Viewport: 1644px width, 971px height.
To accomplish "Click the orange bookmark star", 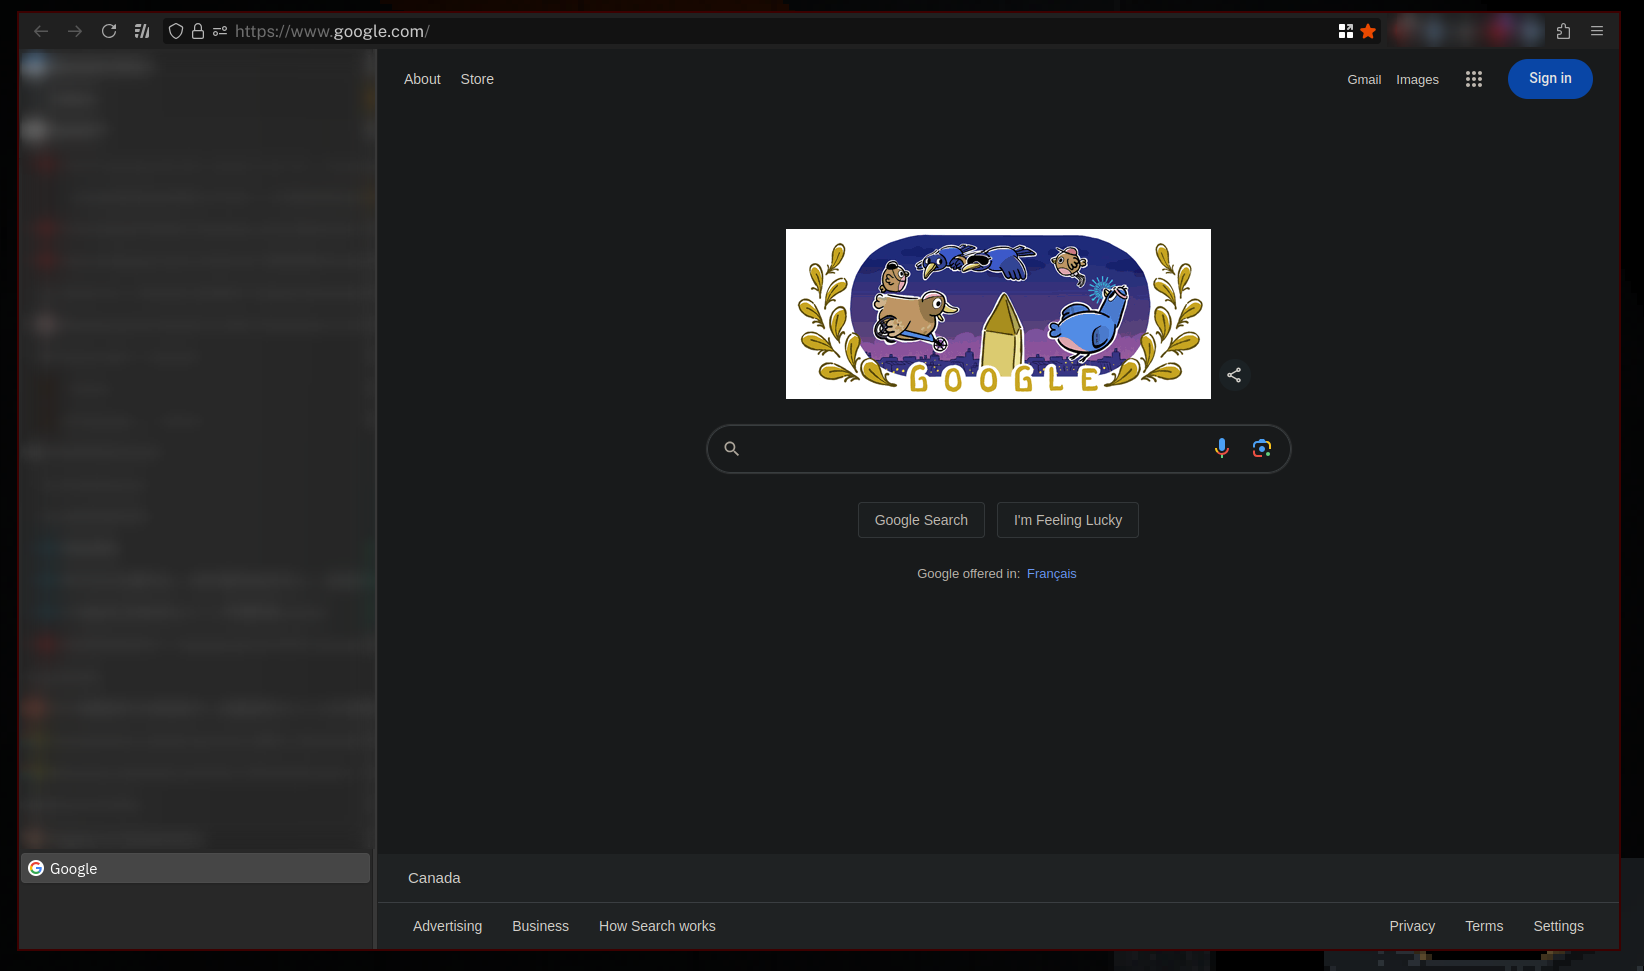I will 1368,31.
